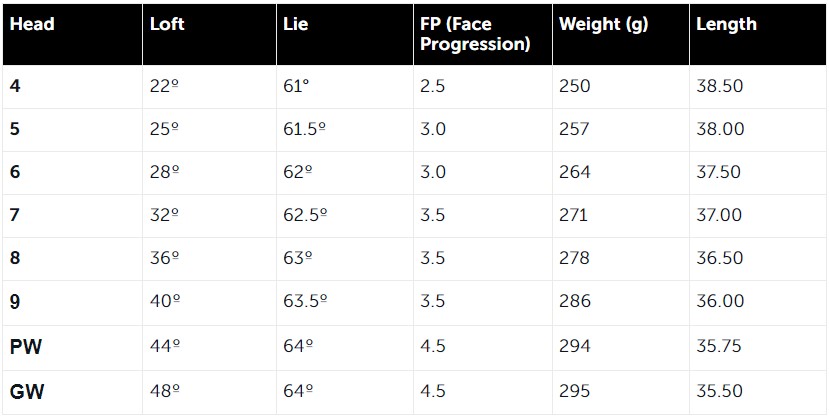Click the FP (Face Progression) header
The width and height of the screenshot is (829, 418).
pos(475,34)
